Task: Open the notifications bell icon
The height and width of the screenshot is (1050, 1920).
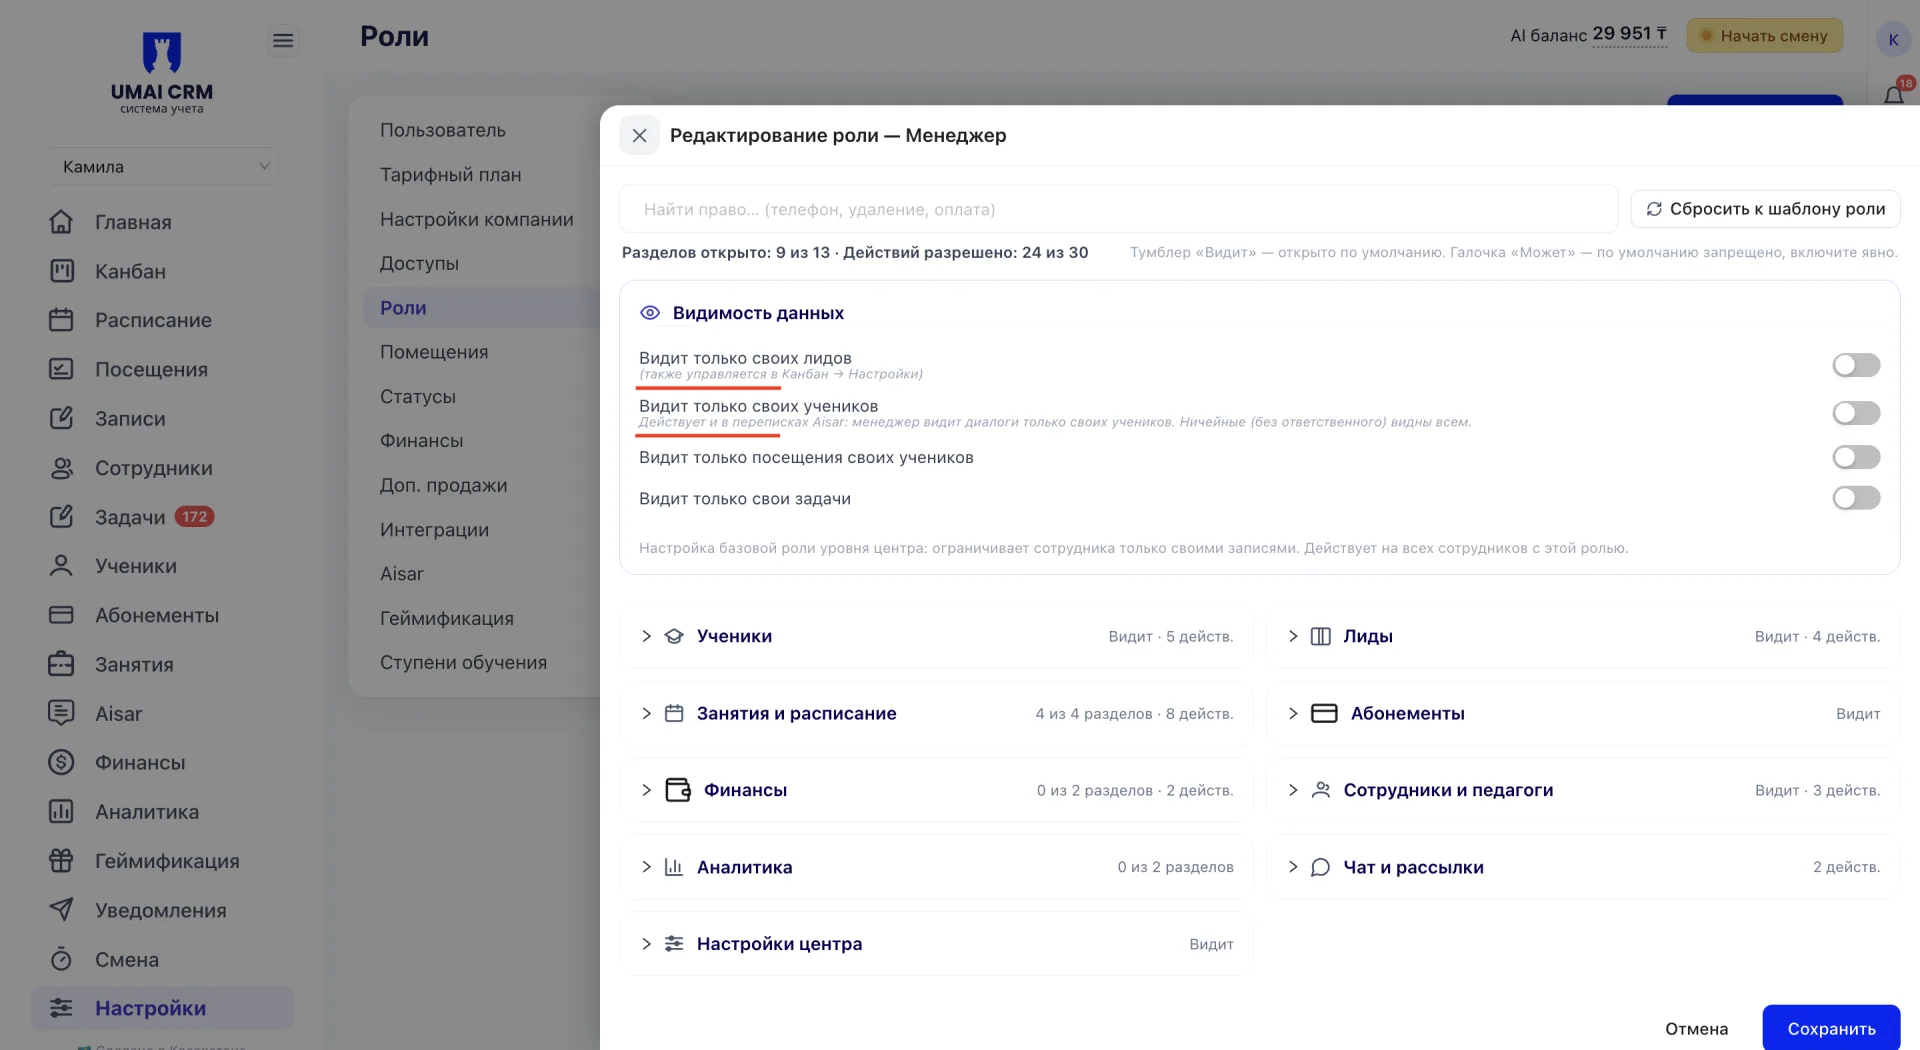Action: [1893, 94]
